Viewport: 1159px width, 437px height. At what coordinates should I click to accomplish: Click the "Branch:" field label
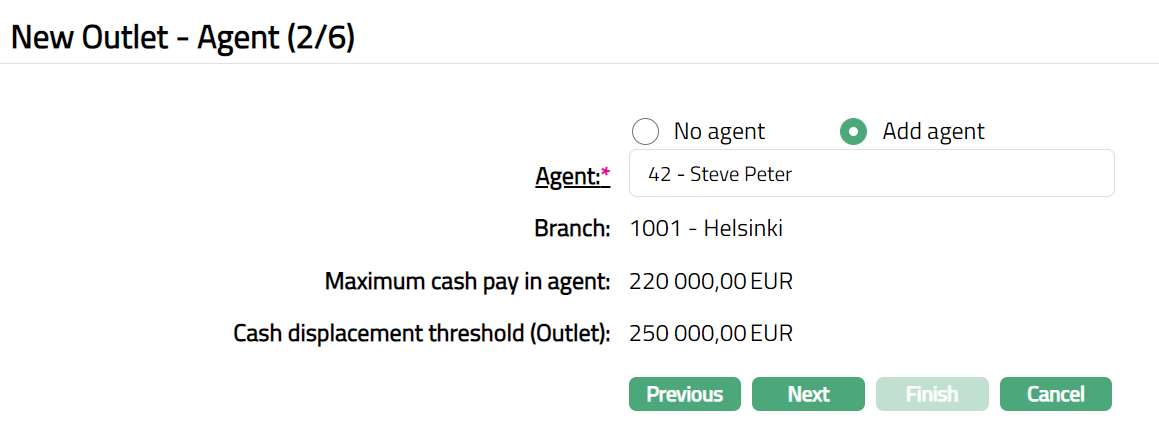coord(572,229)
